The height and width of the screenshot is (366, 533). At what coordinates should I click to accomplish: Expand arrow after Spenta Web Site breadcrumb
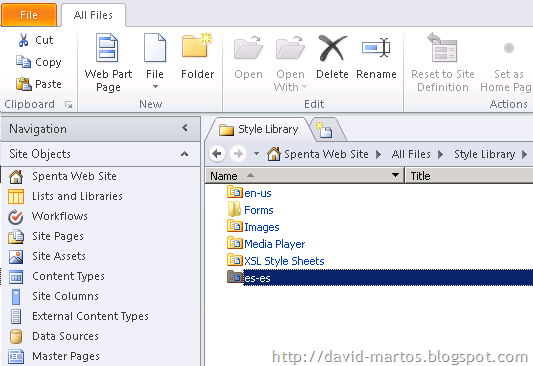pos(378,155)
